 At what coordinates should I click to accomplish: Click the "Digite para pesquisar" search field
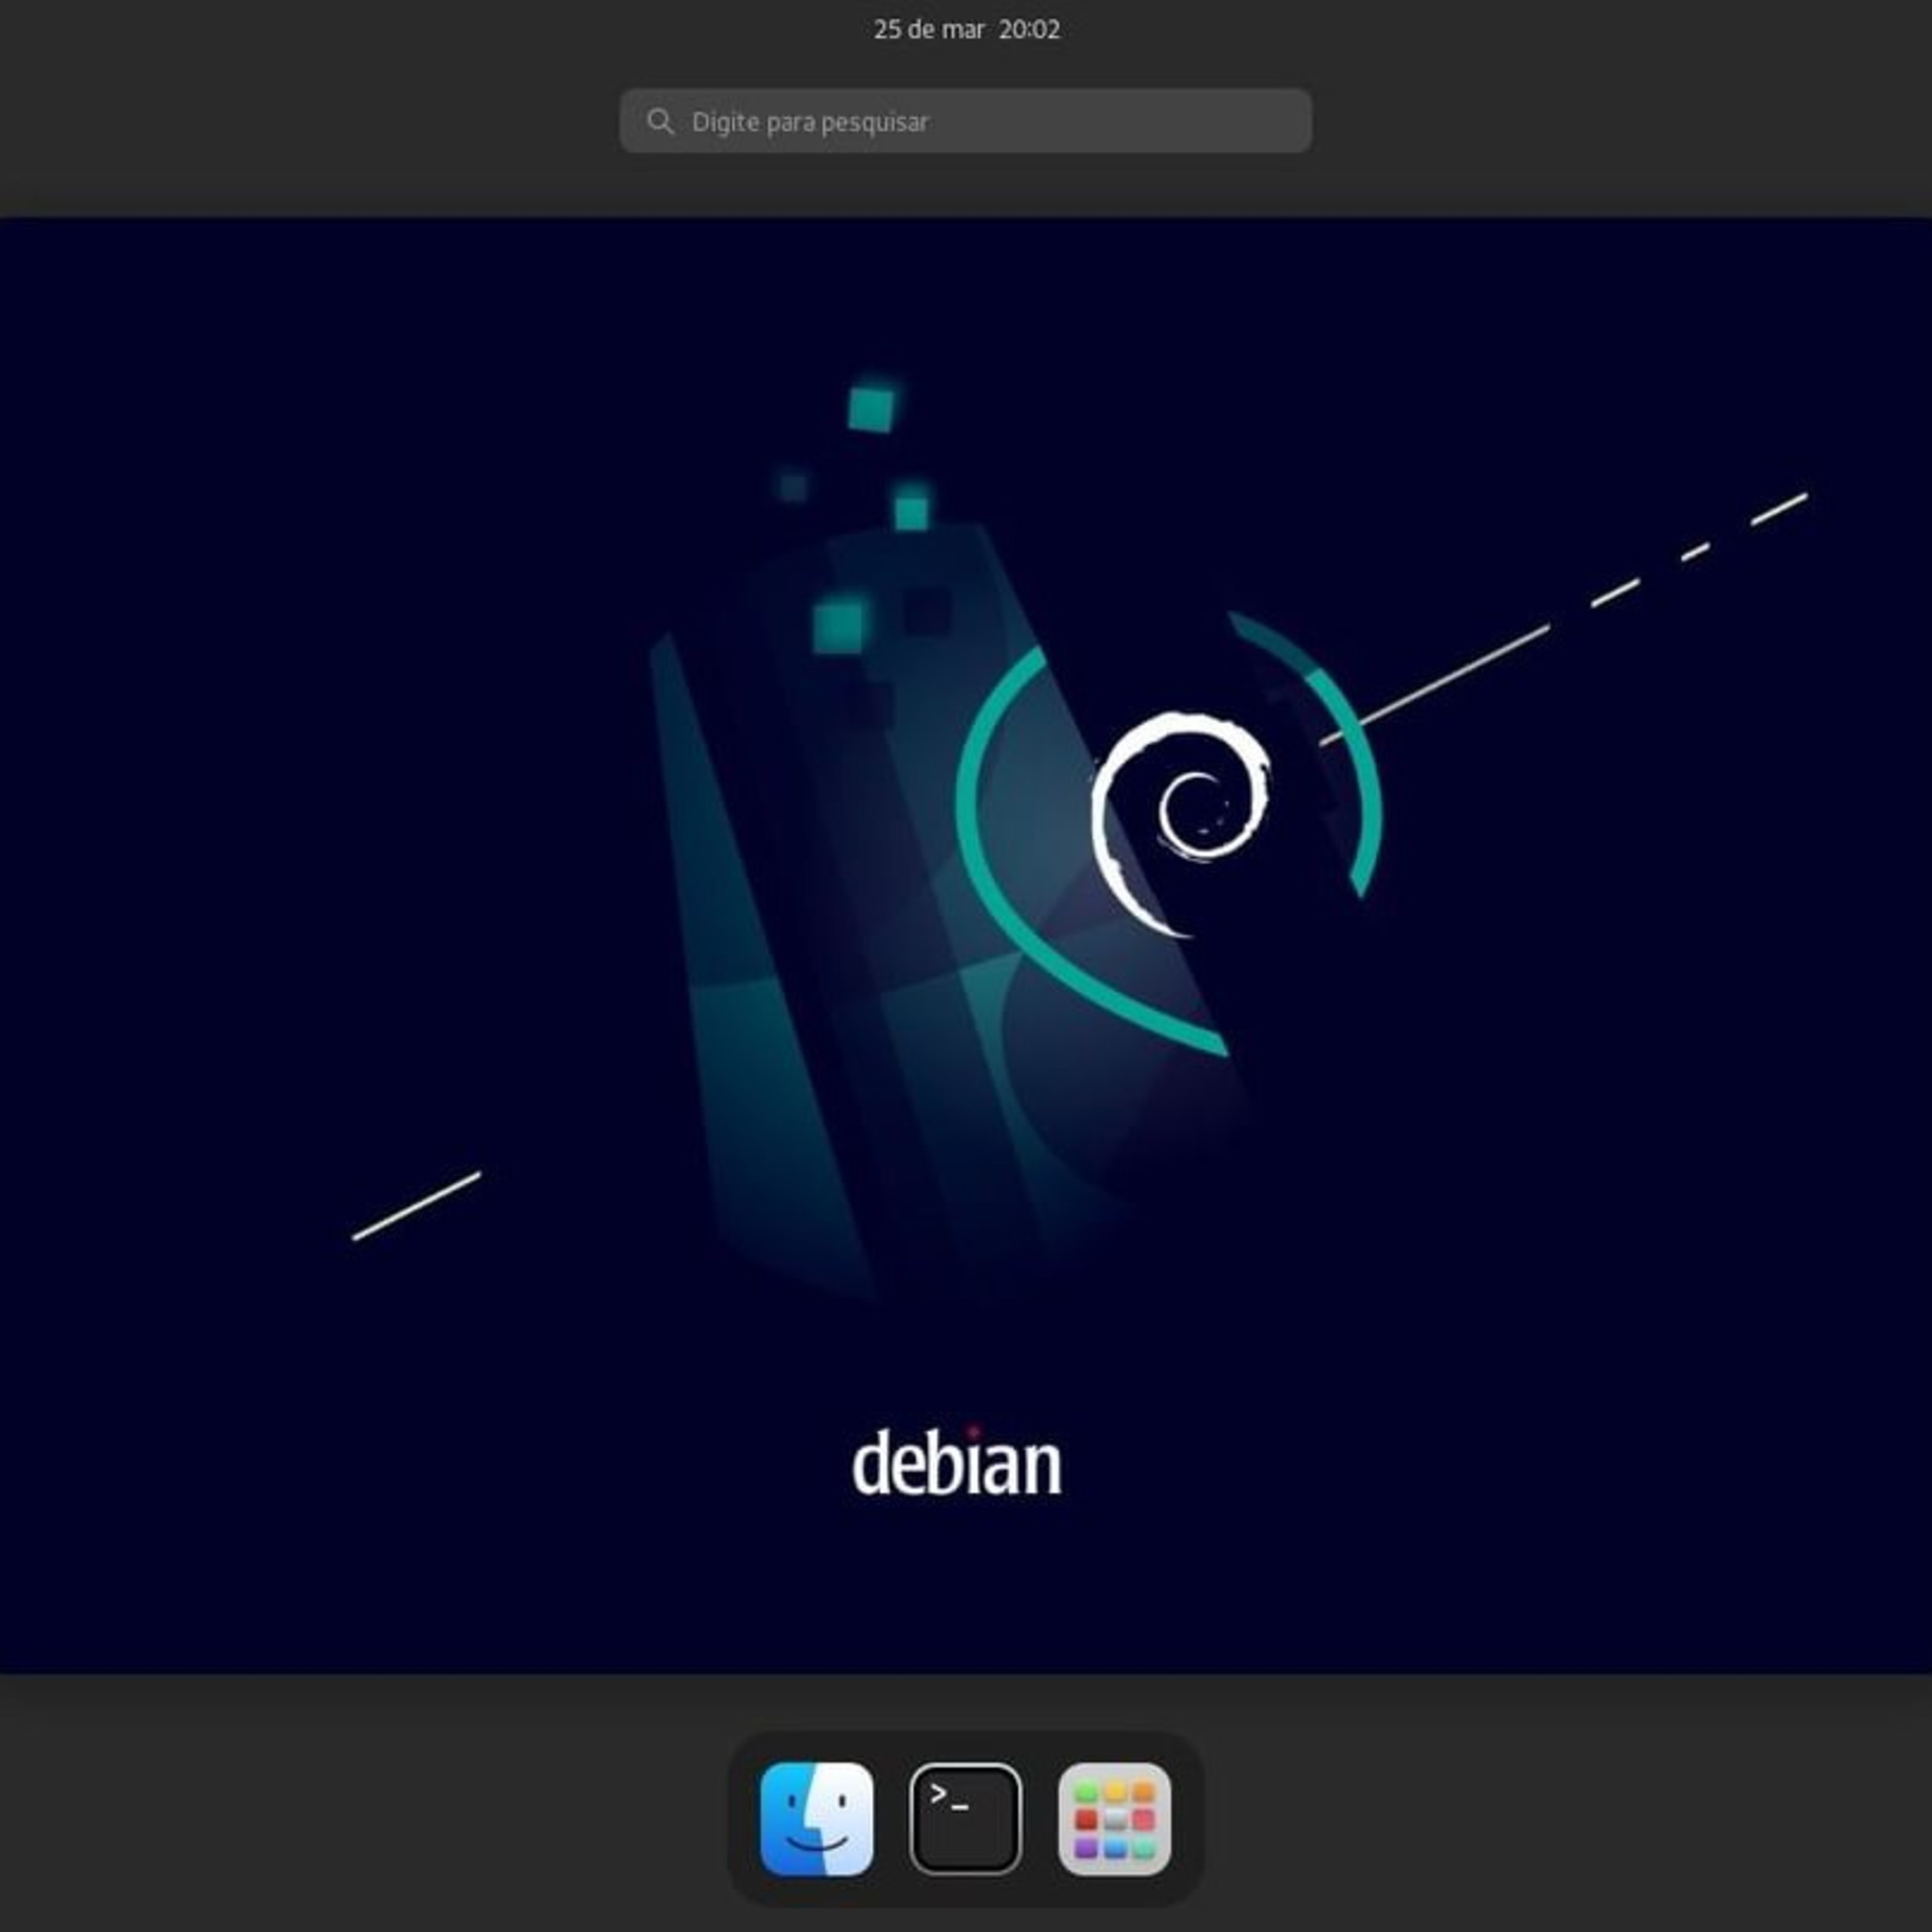click(965, 121)
